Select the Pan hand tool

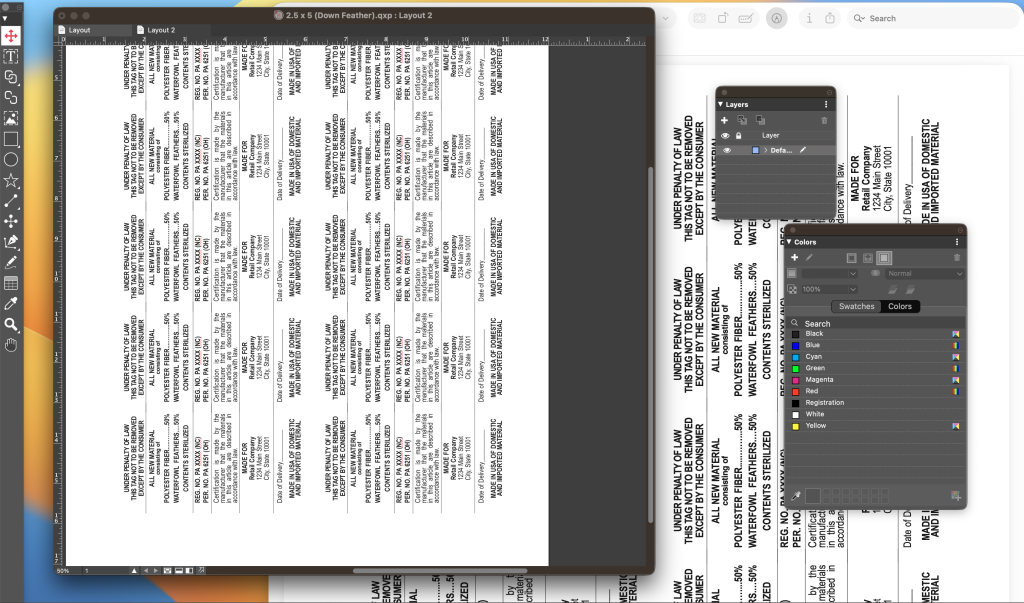point(11,345)
